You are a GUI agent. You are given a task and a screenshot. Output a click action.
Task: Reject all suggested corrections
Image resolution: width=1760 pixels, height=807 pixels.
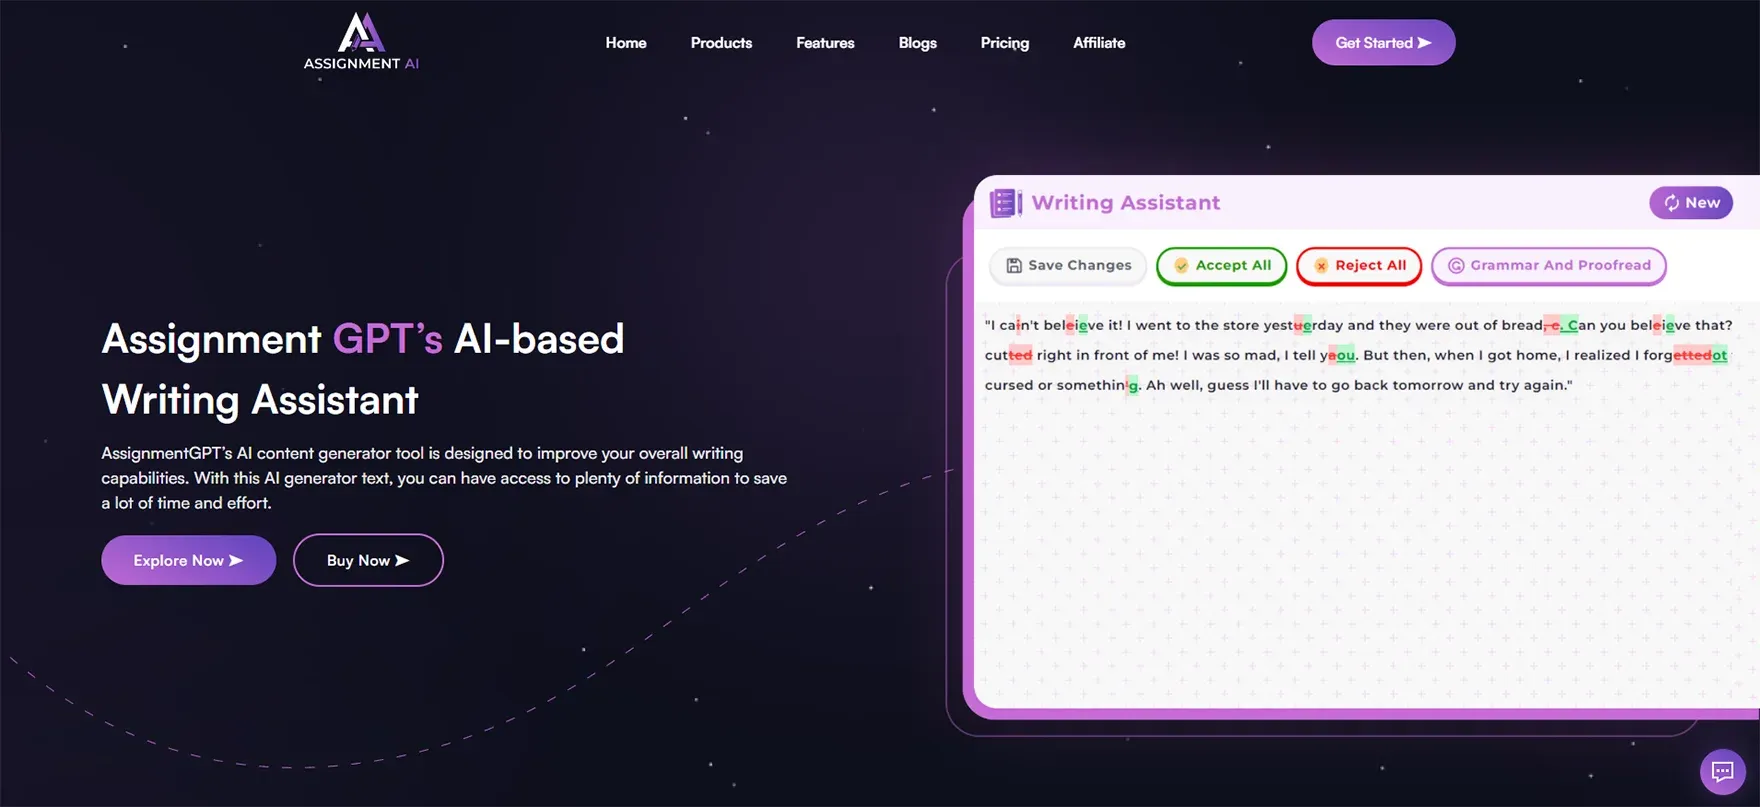(x=1358, y=265)
